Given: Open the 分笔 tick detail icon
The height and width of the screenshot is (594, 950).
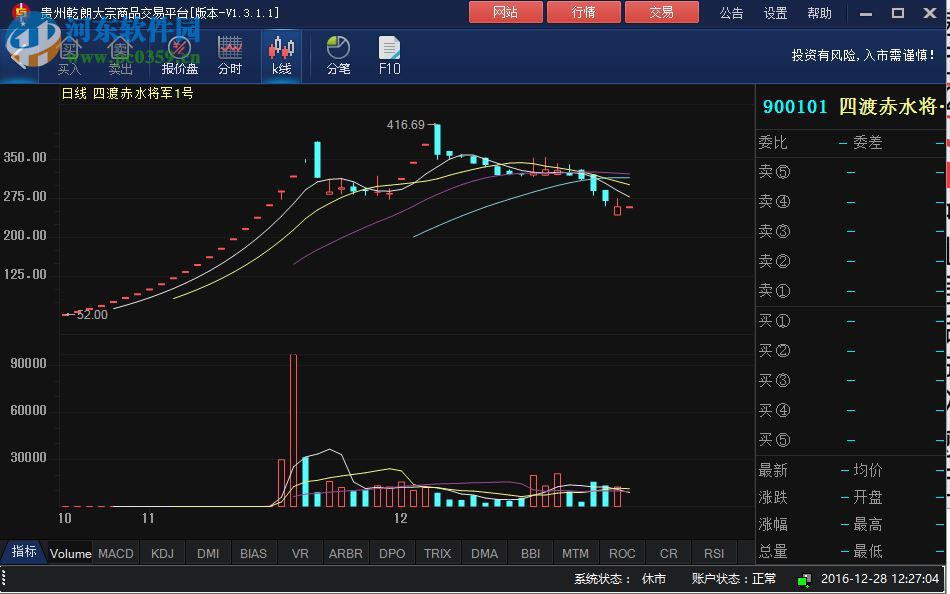Looking at the screenshot, I should click(x=338, y=55).
